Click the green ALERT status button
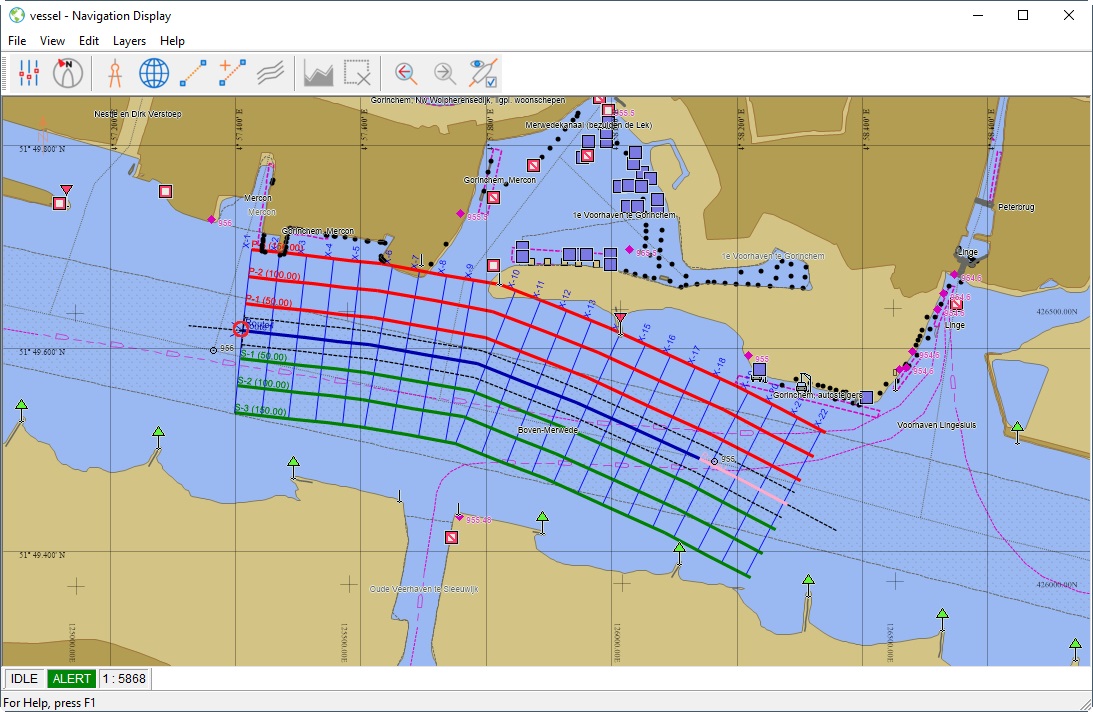The image size is (1093, 712). 71,679
